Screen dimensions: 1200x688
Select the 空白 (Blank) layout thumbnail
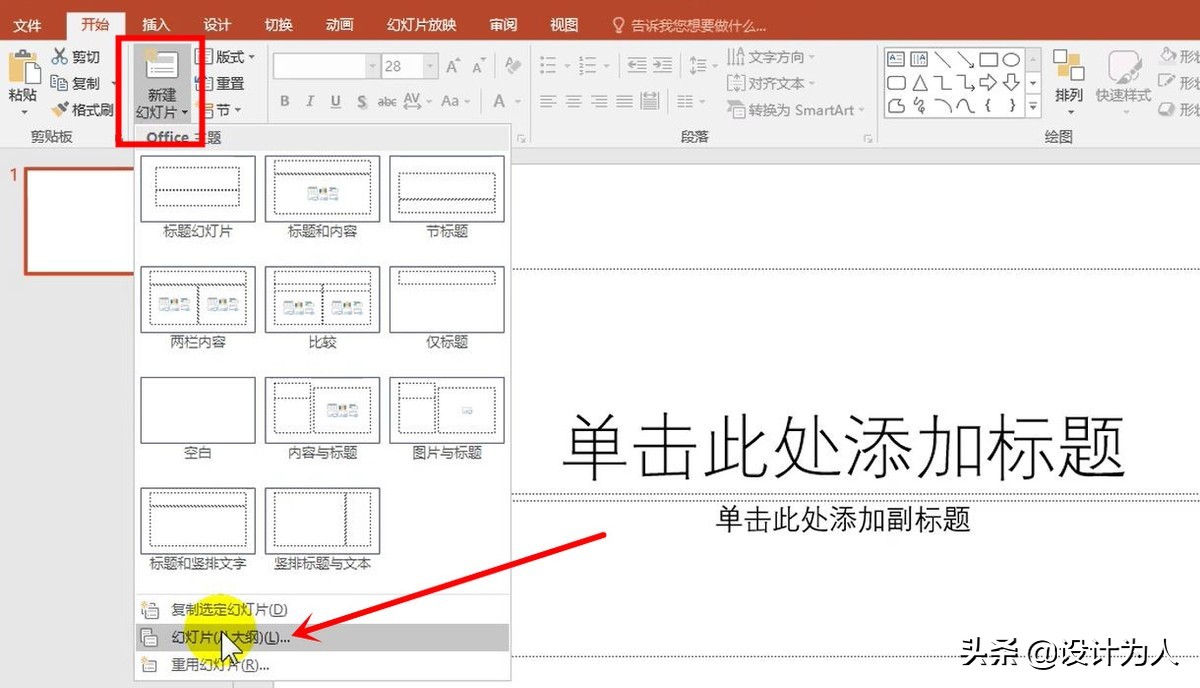pyautogui.click(x=197, y=410)
